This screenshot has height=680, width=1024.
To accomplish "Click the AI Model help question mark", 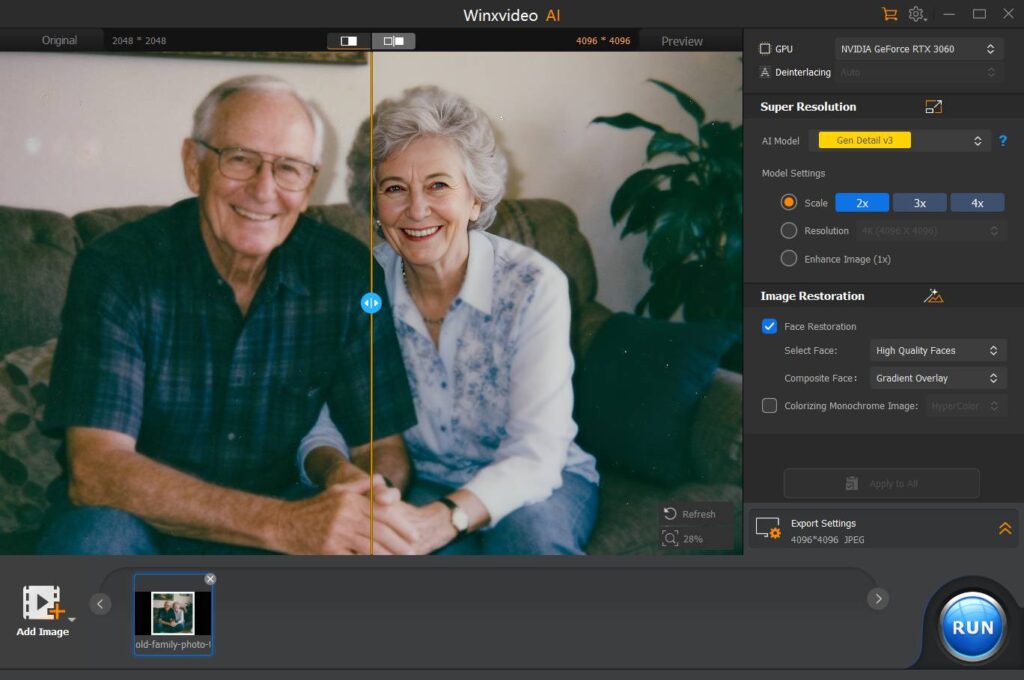I will click(1002, 141).
